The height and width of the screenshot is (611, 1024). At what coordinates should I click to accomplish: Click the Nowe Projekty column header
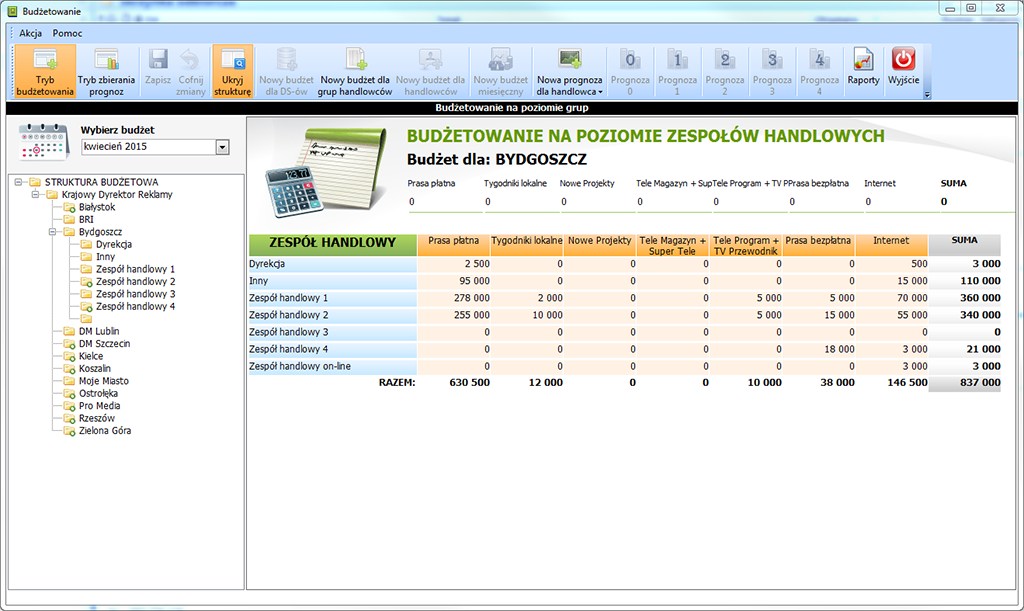point(600,245)
